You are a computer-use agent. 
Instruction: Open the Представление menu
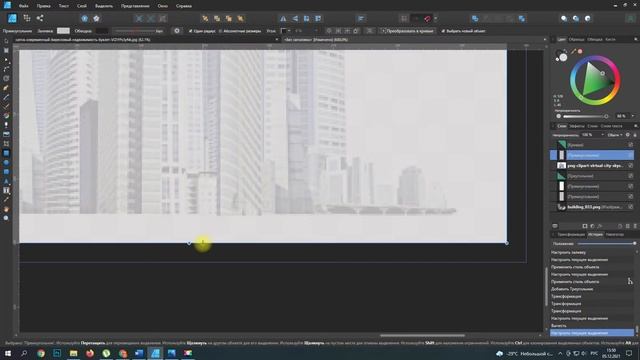[135, 6]
